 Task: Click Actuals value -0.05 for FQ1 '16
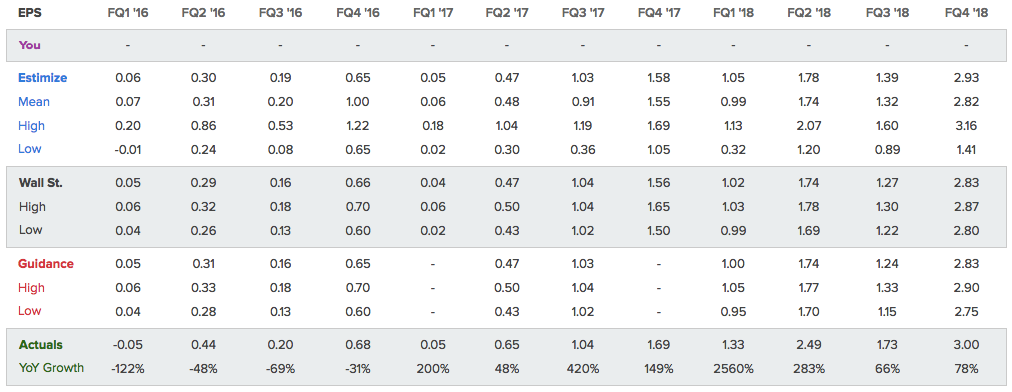tap(128, 345)
